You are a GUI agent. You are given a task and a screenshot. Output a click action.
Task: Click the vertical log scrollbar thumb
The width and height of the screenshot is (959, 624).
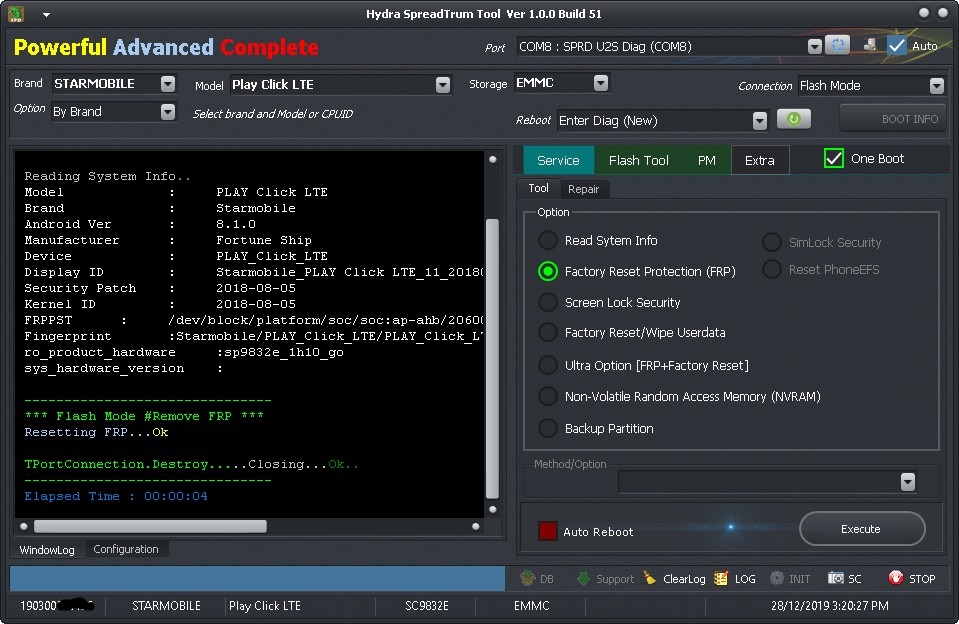click(492, 358)
